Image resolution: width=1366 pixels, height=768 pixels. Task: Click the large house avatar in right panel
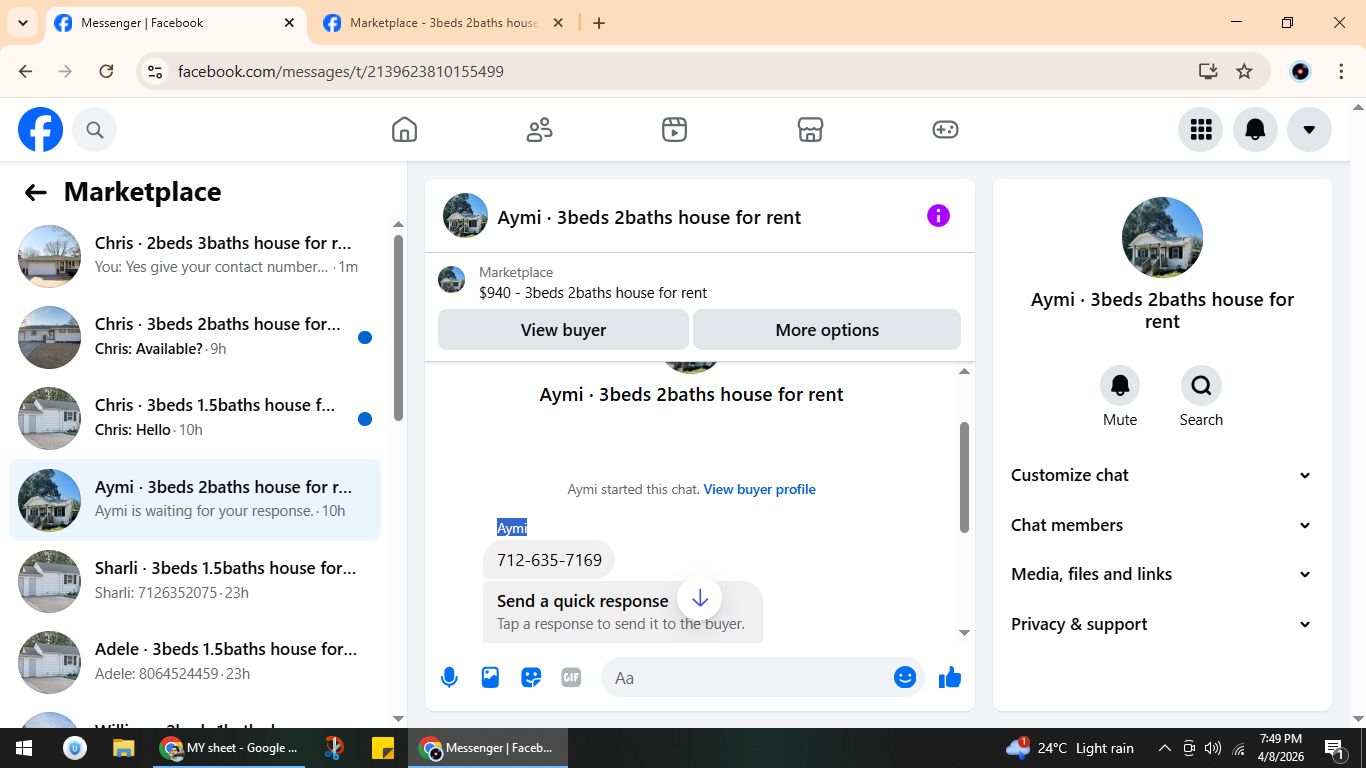coord(1162,237)
